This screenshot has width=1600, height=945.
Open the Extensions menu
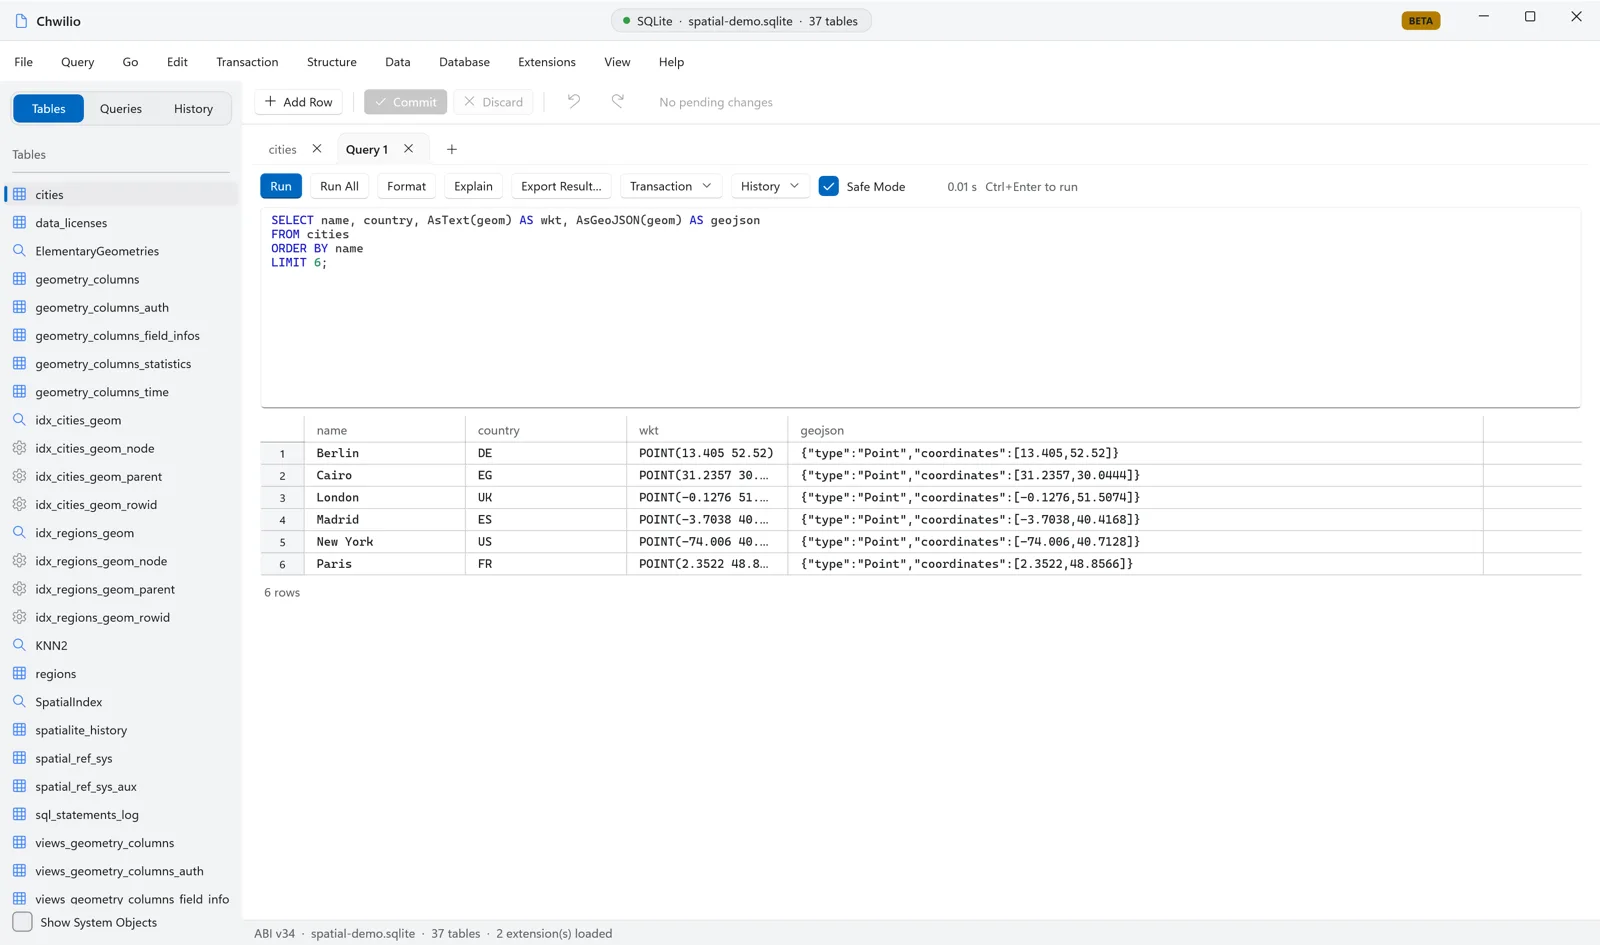(547, 62)
